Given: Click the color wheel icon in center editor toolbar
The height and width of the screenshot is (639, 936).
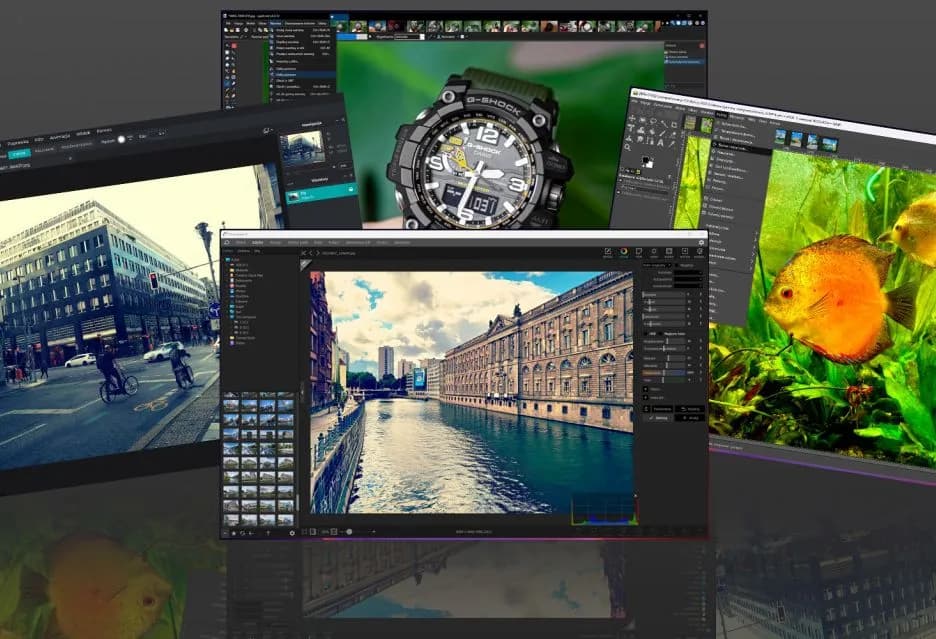Looking at the screenshot, I should point(624,253).
